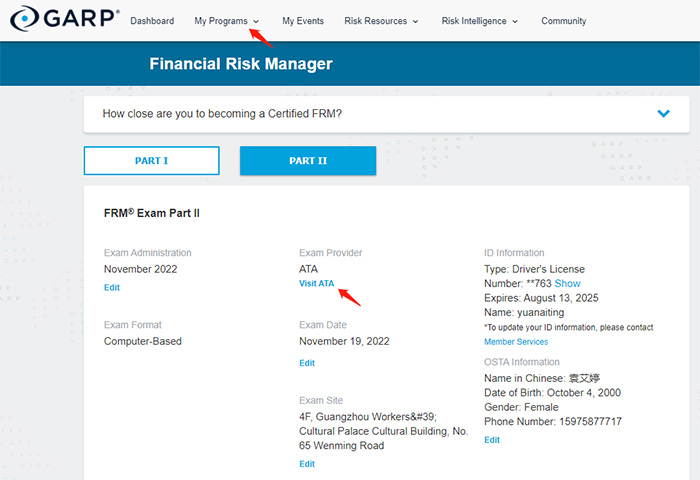Go to My Events
The width and height of the screenshot is (700, 480).
coord(303,21)
